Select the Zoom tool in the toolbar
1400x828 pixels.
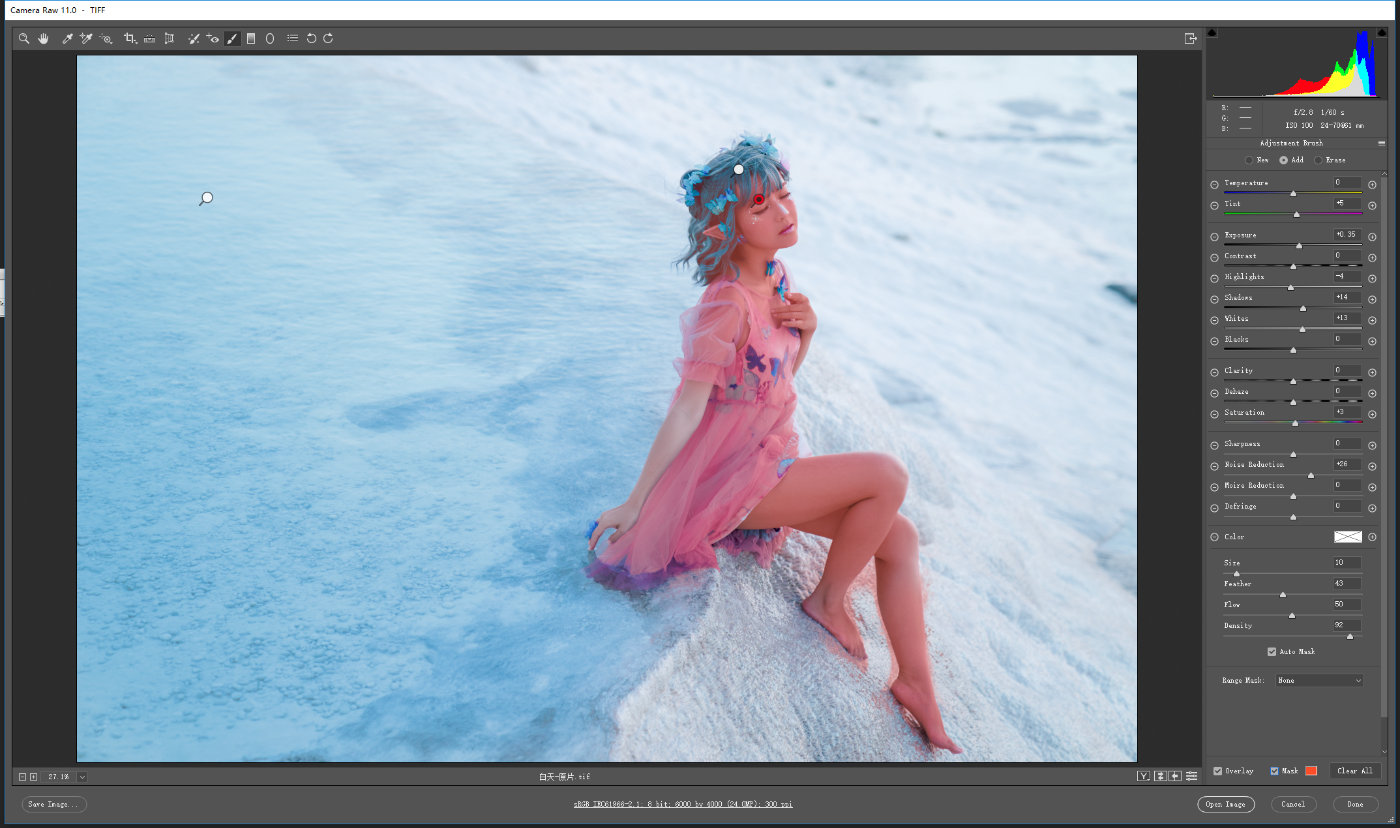click(x=24, y=39)
